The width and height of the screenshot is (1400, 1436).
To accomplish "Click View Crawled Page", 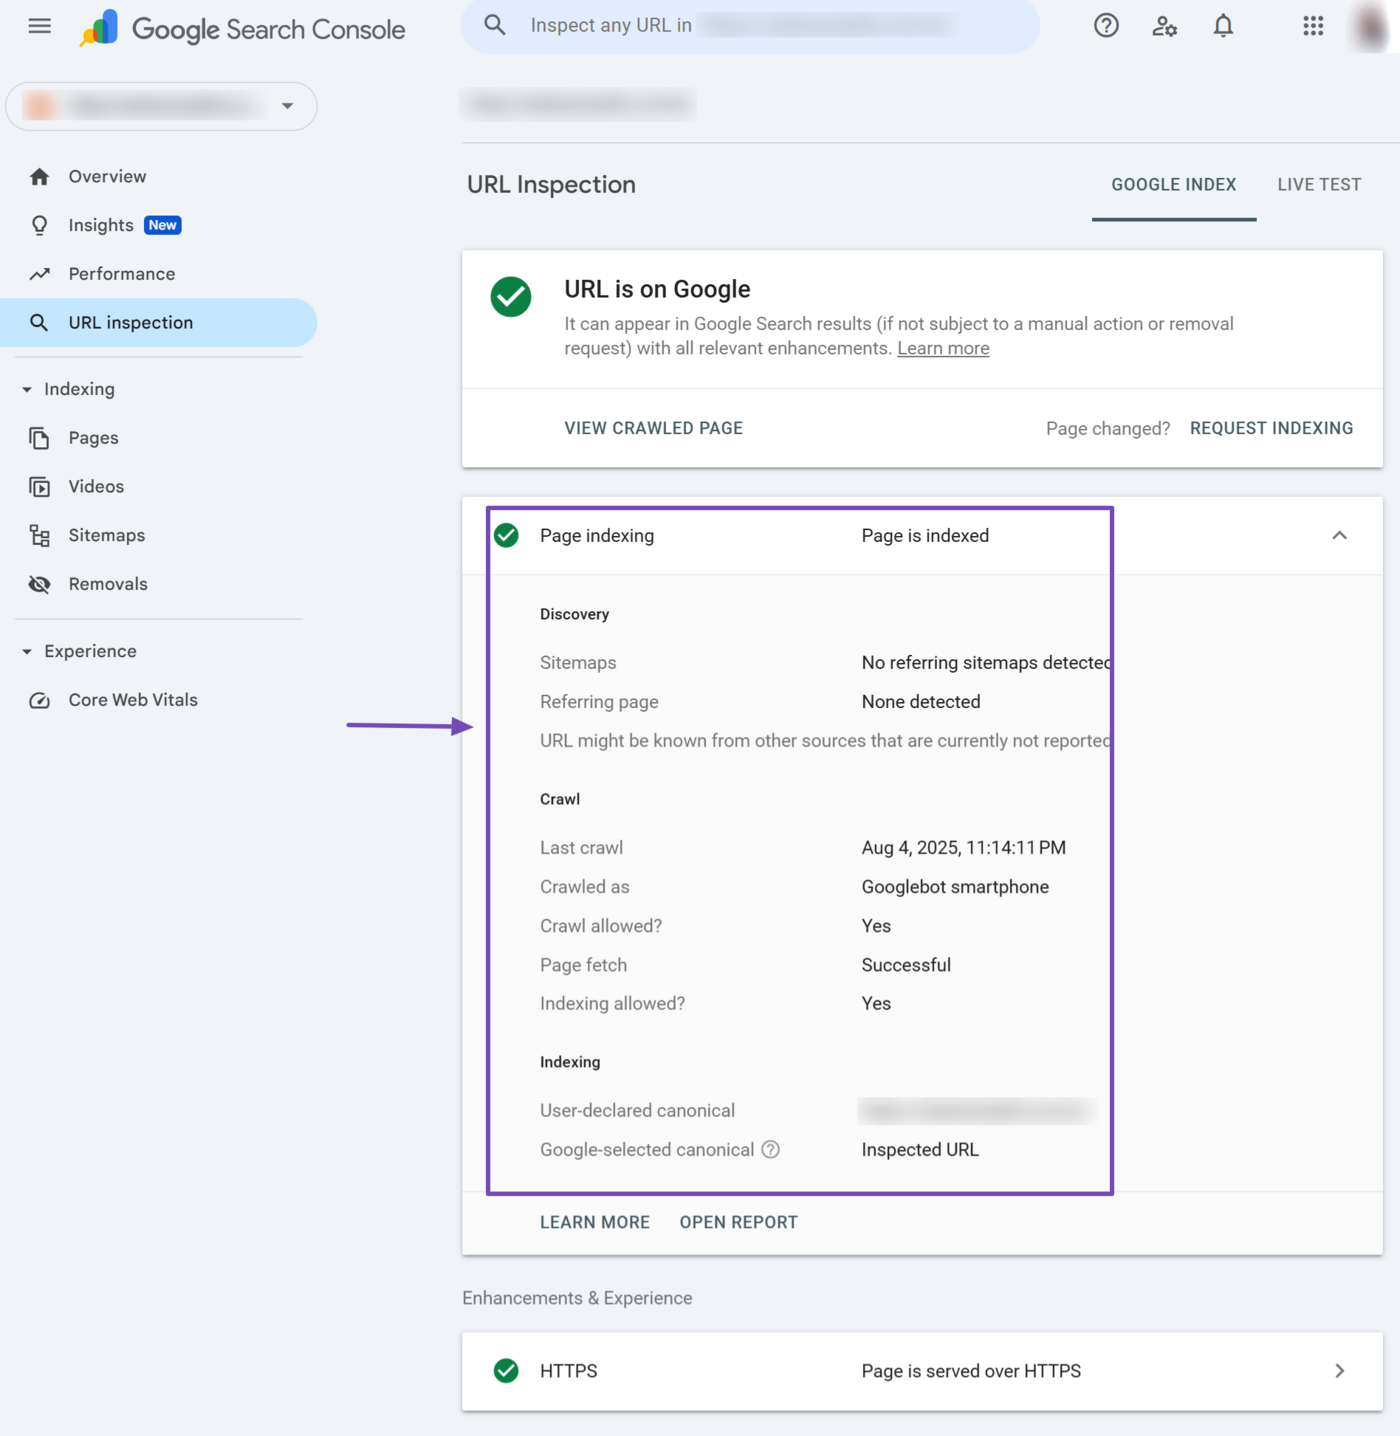I will click(654, 428).
